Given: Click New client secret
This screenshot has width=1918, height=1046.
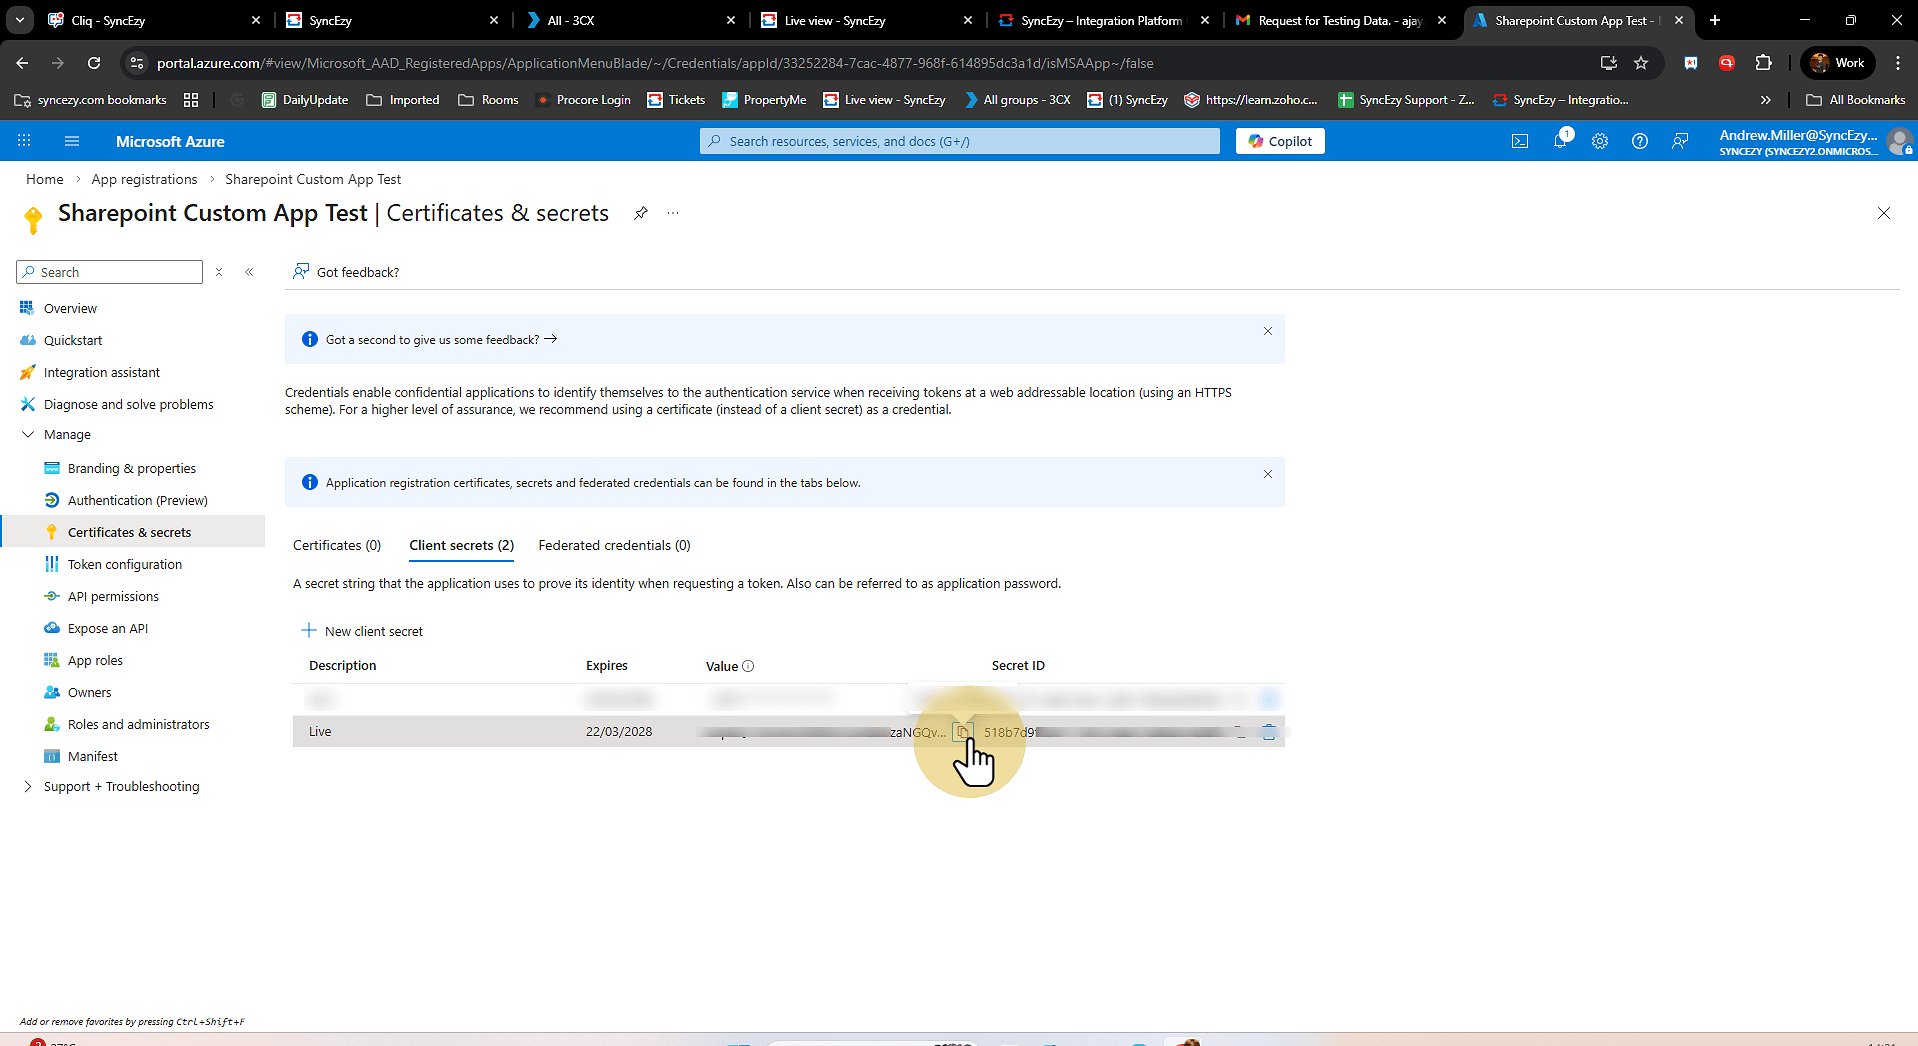Looking at the screenshot, I should [x=362, y=631].
